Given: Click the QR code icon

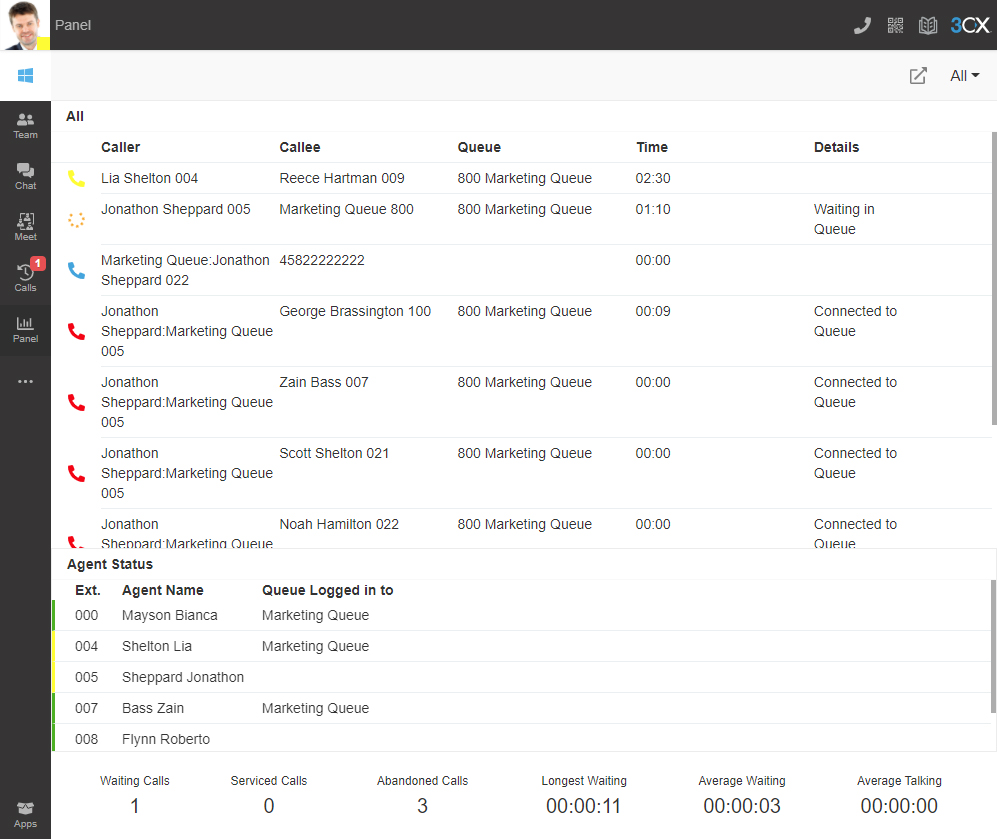Looking at the screenshot, I should [895, 25].
